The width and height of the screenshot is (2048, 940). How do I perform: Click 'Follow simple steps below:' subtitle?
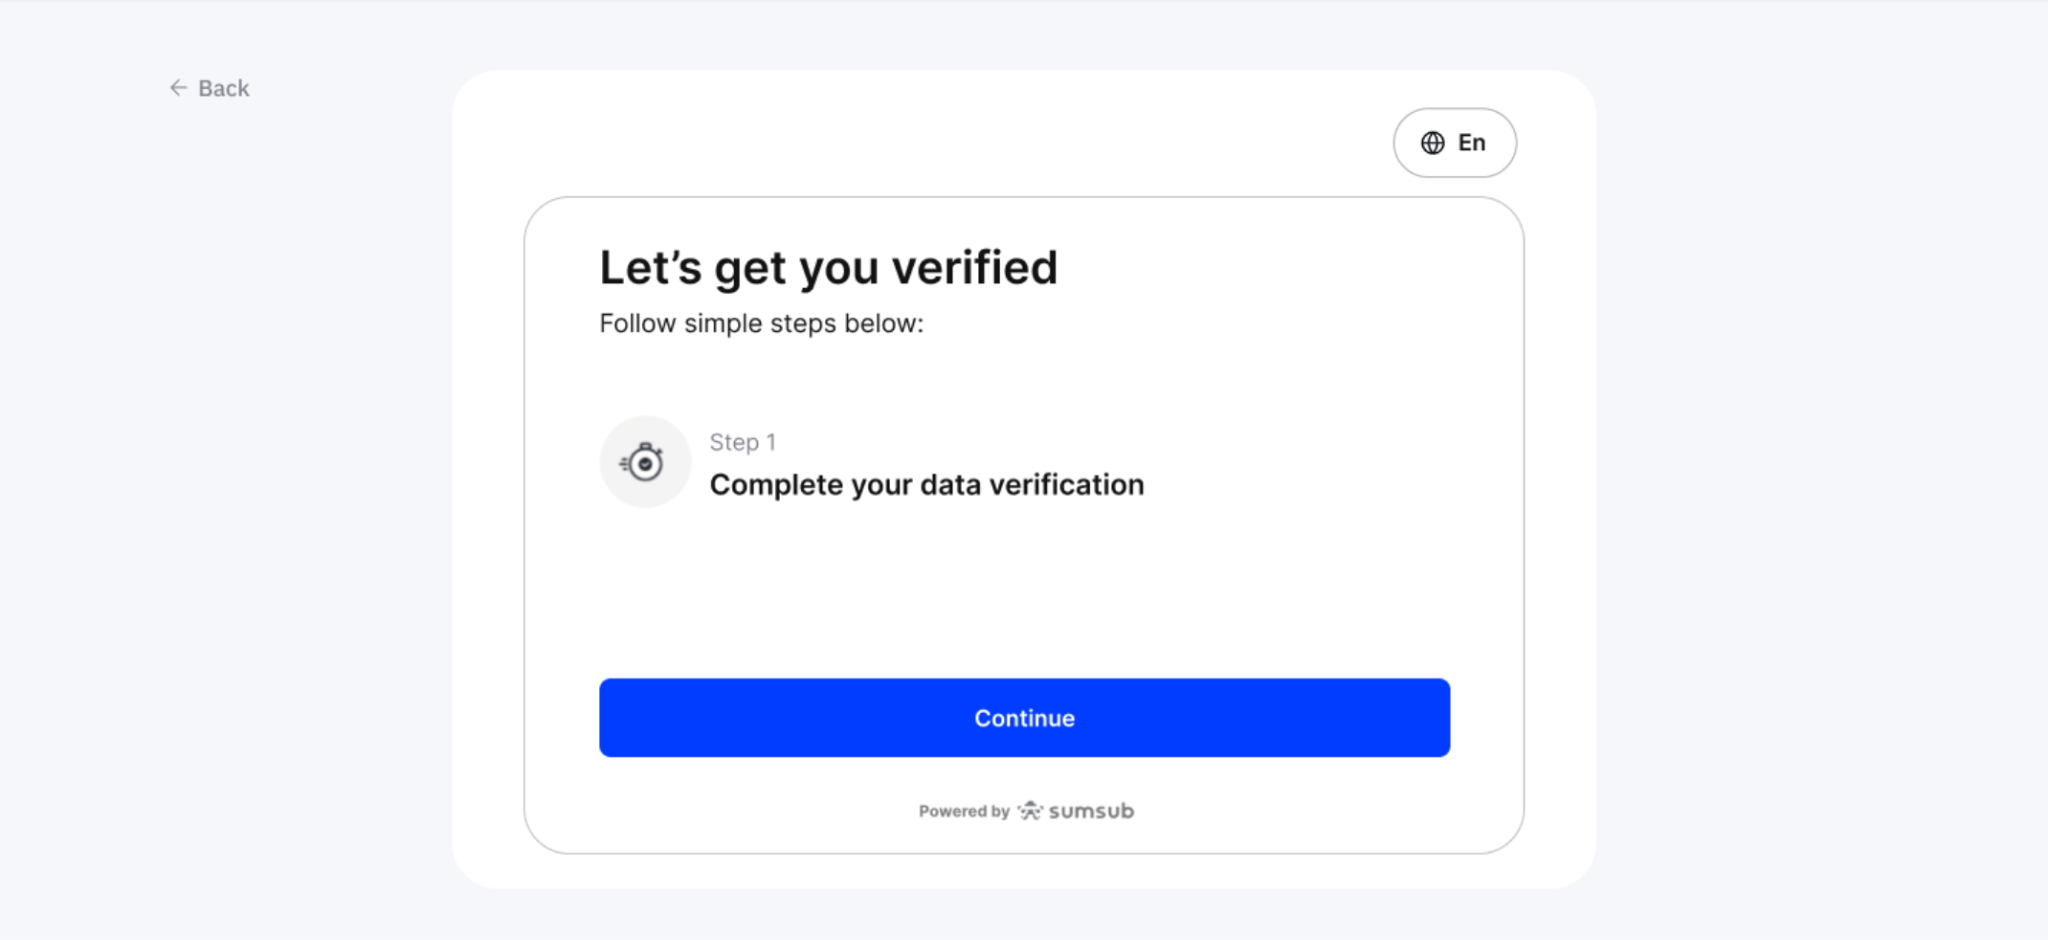pos(761,324)
